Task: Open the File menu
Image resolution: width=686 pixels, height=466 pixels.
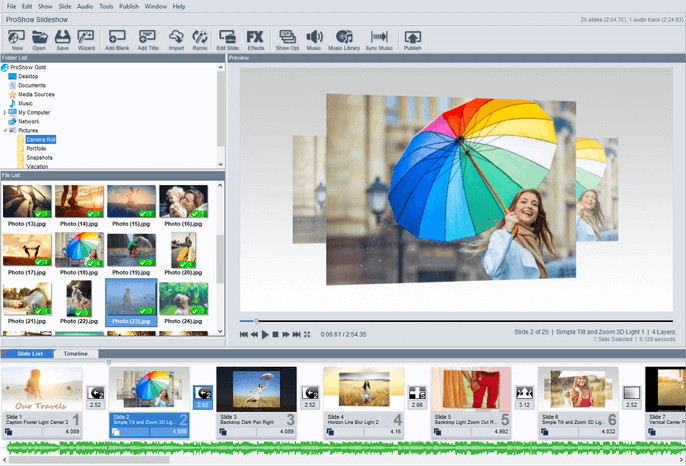Action: (x=11, y=6)
